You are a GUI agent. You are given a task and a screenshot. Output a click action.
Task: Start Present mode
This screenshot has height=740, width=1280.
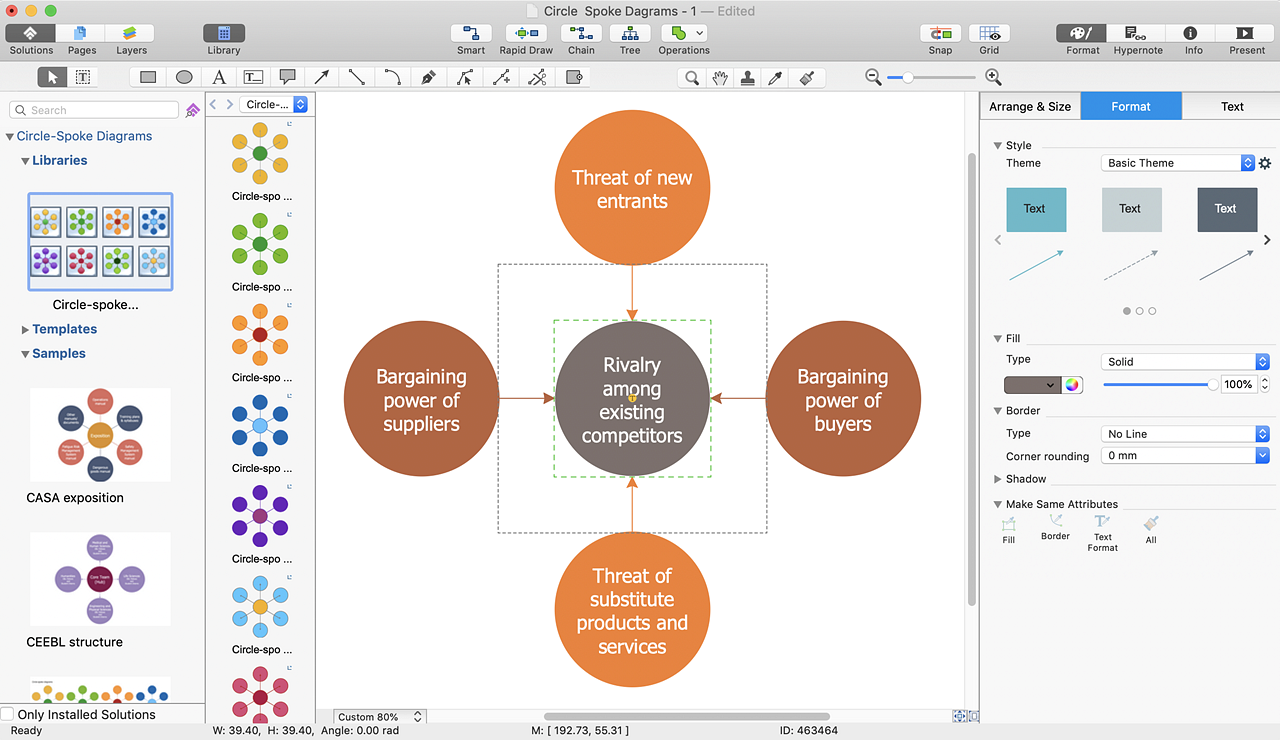point(1246,33)
